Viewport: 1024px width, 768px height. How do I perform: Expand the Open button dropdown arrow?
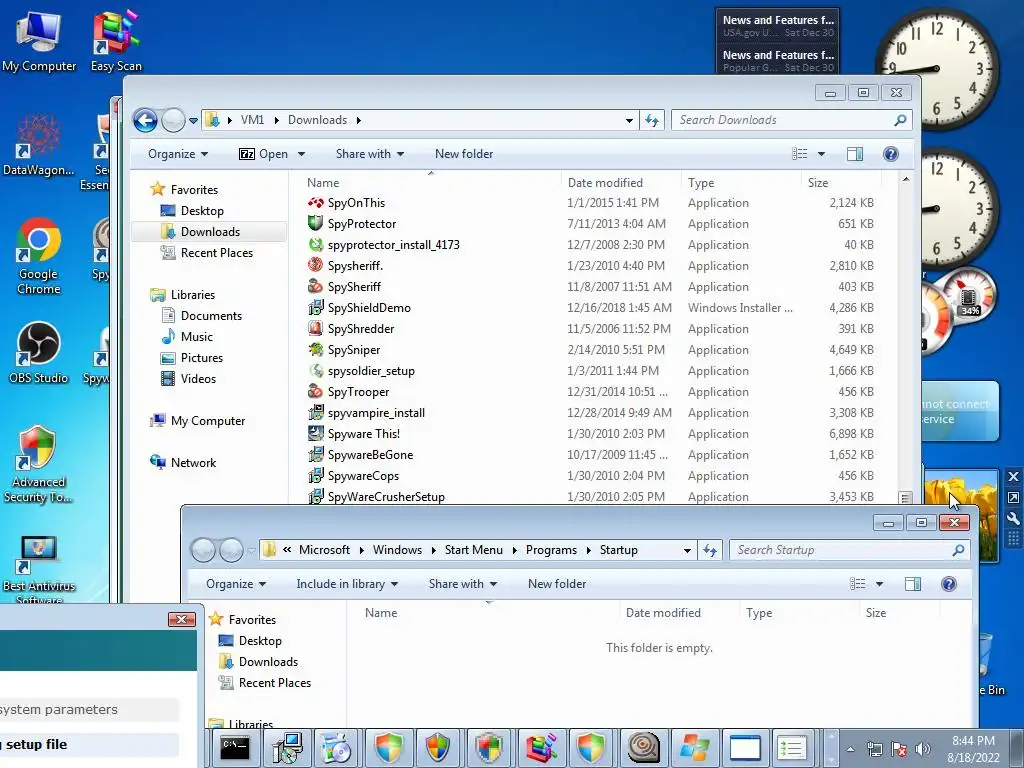(301, 154)
